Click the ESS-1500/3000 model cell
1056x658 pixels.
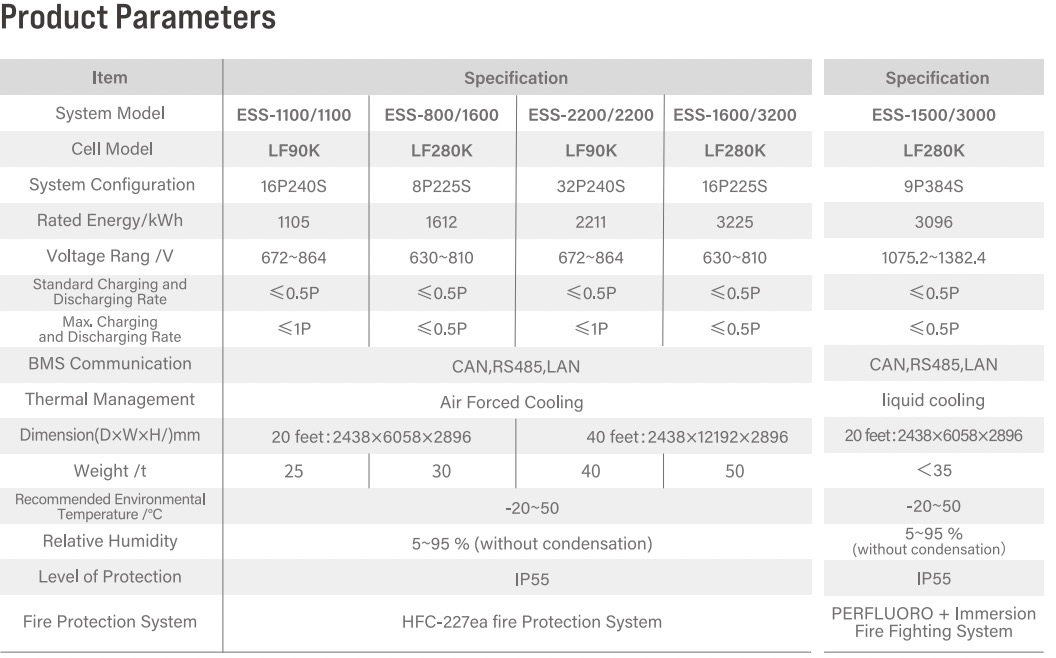pyautogui.click(x=933, y=115)
